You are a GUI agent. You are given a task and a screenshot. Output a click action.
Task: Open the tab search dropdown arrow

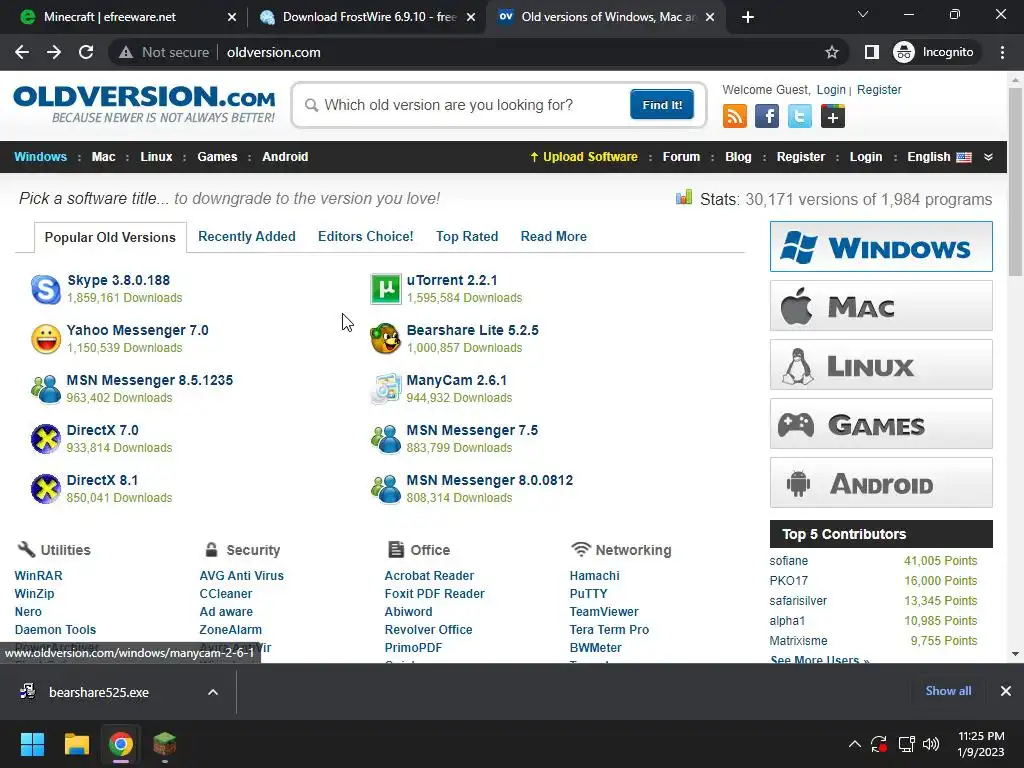tap(863, 14)
